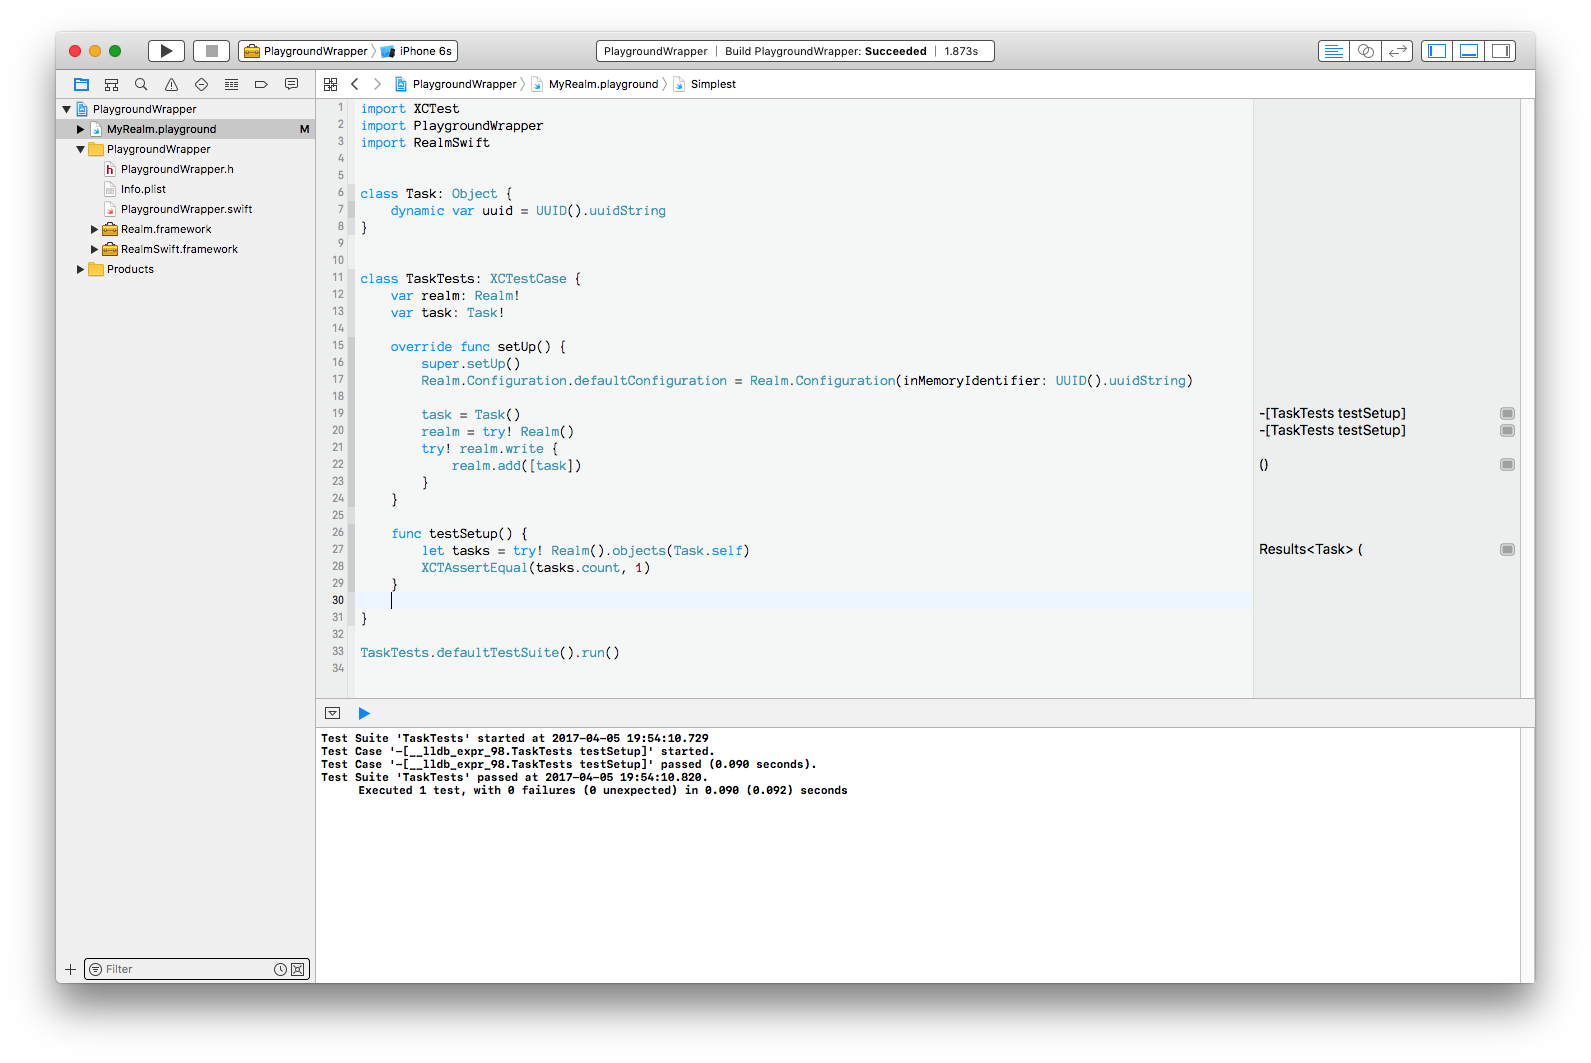Select Simplest in the jump bar
The width and height of the screenshot is (1591, 1063).
point(704,84)
